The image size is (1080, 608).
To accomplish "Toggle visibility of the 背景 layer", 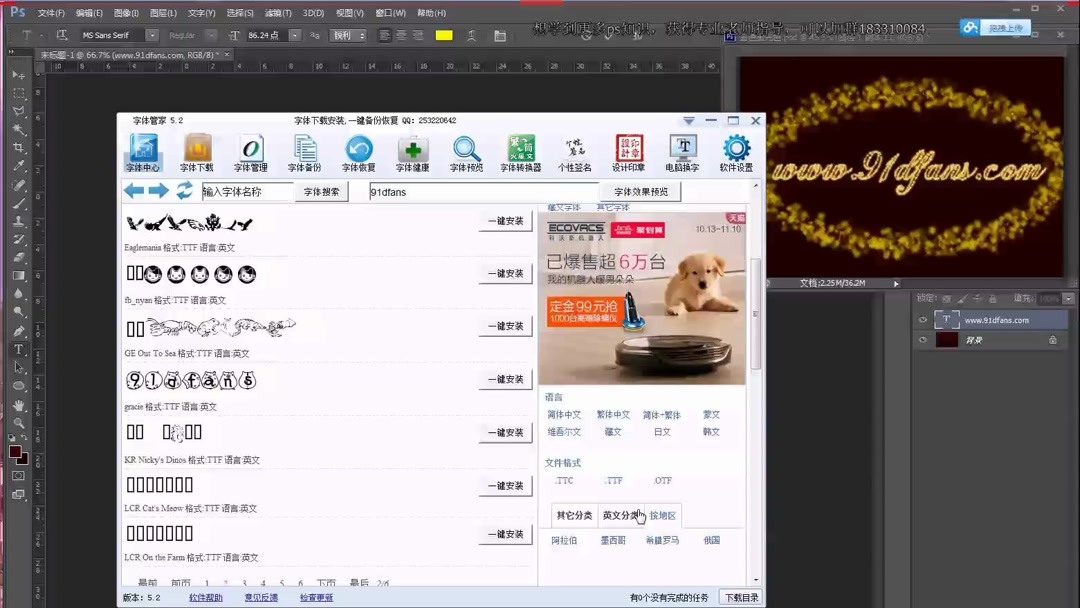I will [923, 340].
